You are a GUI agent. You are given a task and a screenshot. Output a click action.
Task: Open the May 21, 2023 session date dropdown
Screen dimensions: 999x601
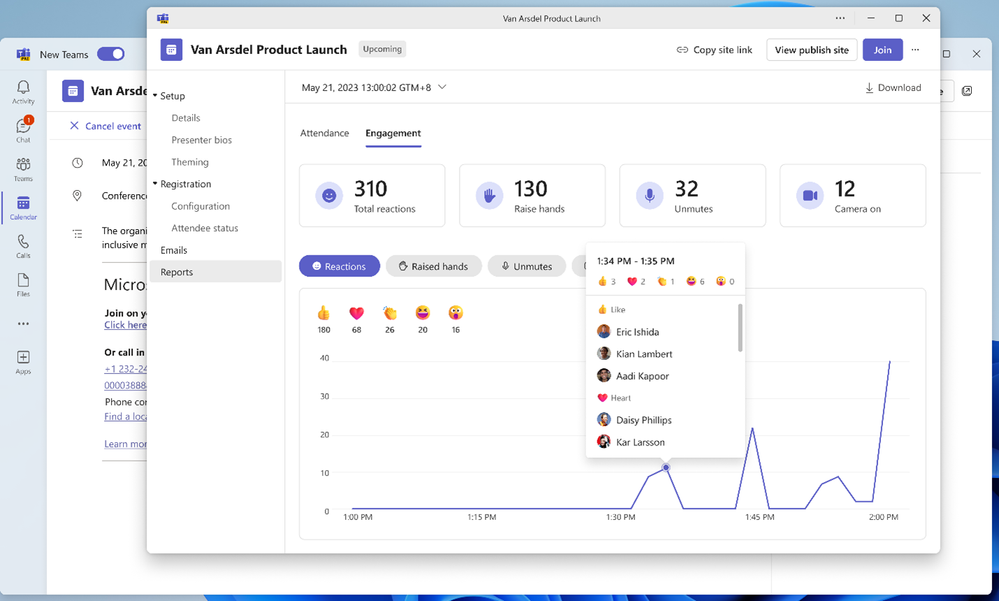click(374, 87)
